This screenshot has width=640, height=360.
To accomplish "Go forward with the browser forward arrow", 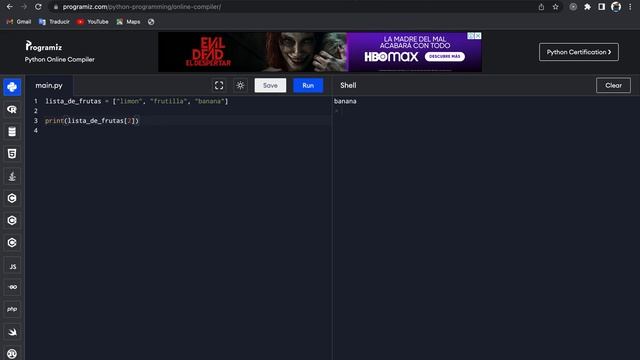I will point(24,7).
